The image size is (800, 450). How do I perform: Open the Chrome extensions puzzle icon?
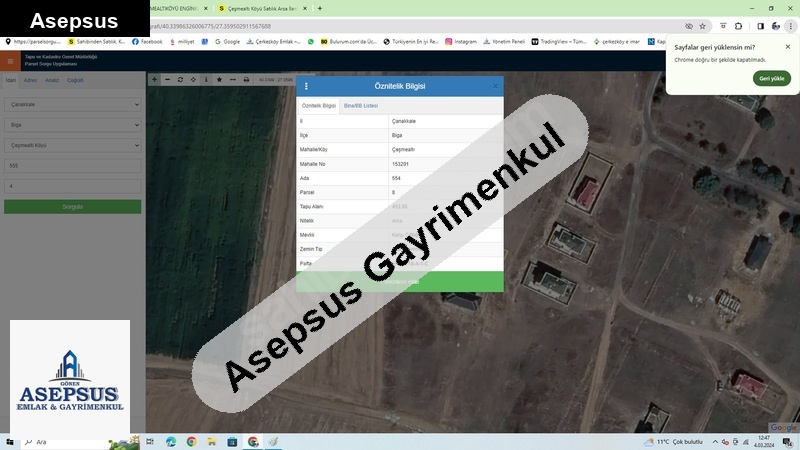(739, 26)
